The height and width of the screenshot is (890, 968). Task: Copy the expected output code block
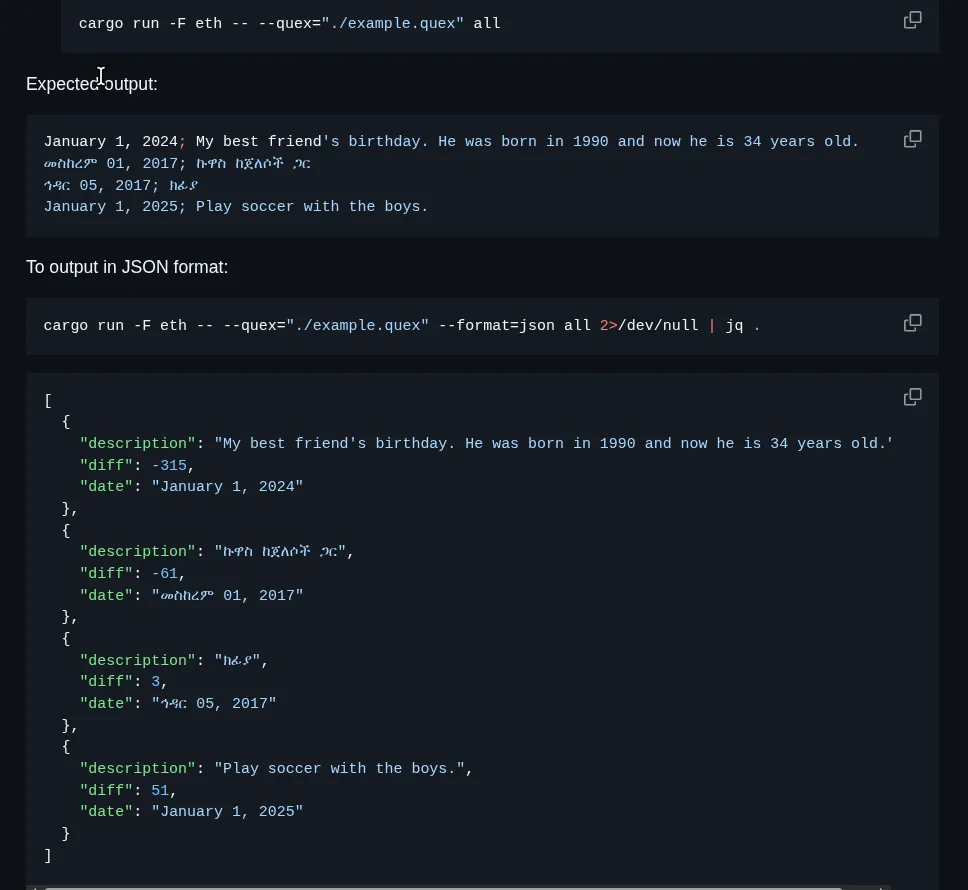point(912,139)
